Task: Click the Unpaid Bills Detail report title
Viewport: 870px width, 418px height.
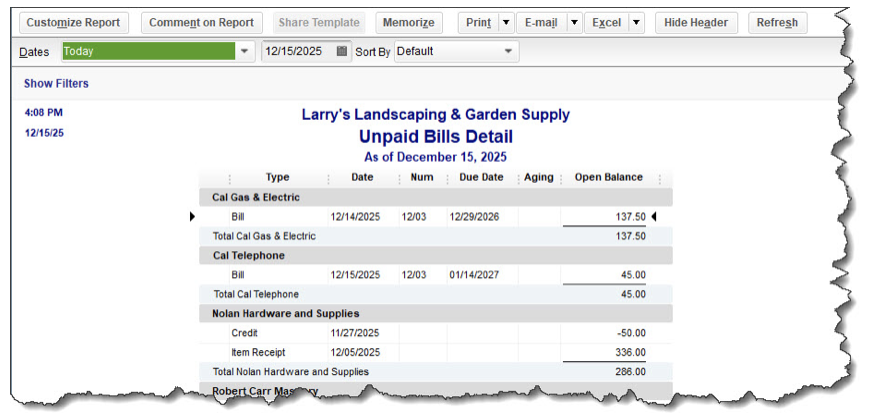Action: [436, 137]
